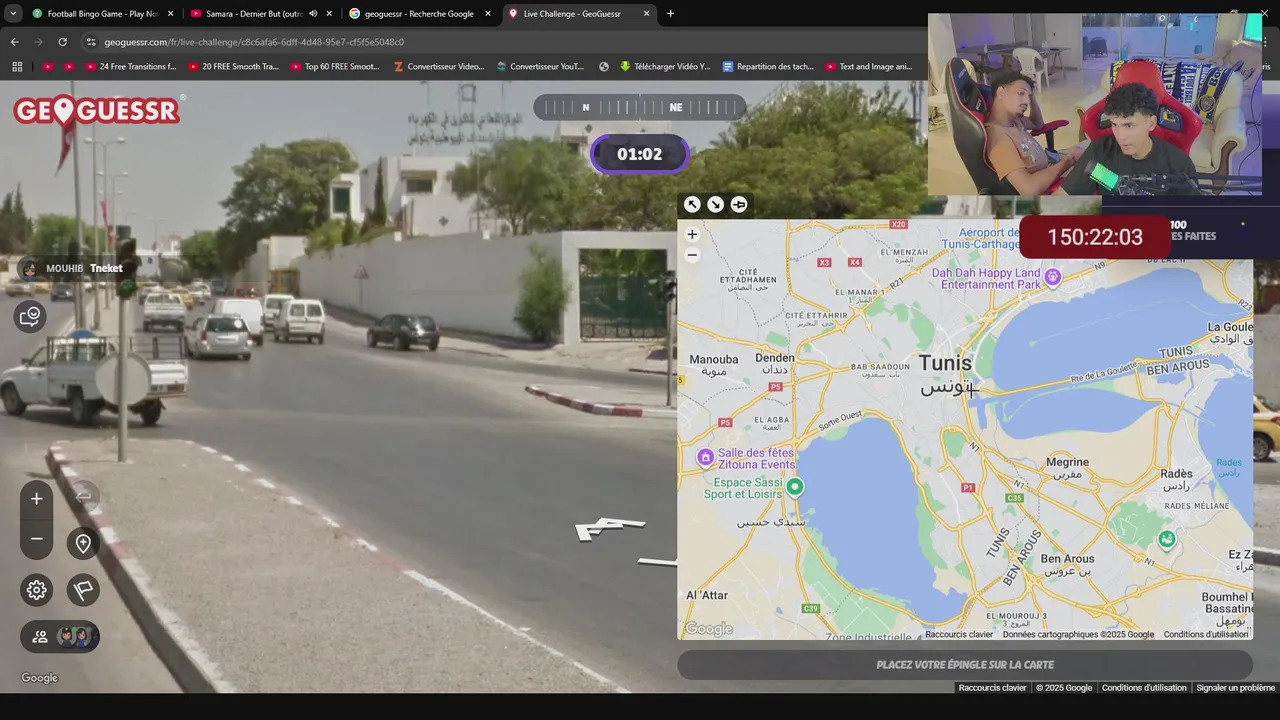Screen dimensions: 1280x720
Task: Zoom out the street view with minus
Action: click(37, 539)
